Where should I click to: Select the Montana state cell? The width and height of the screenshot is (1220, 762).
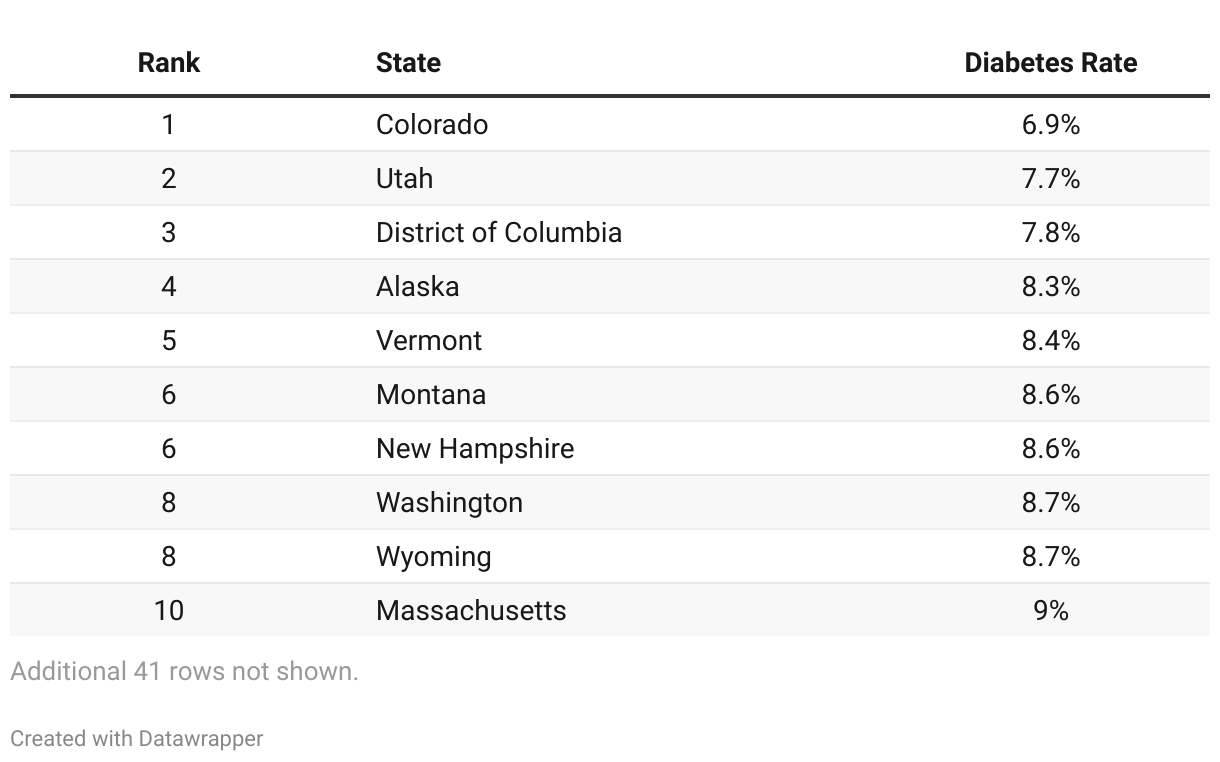[431, 395]
